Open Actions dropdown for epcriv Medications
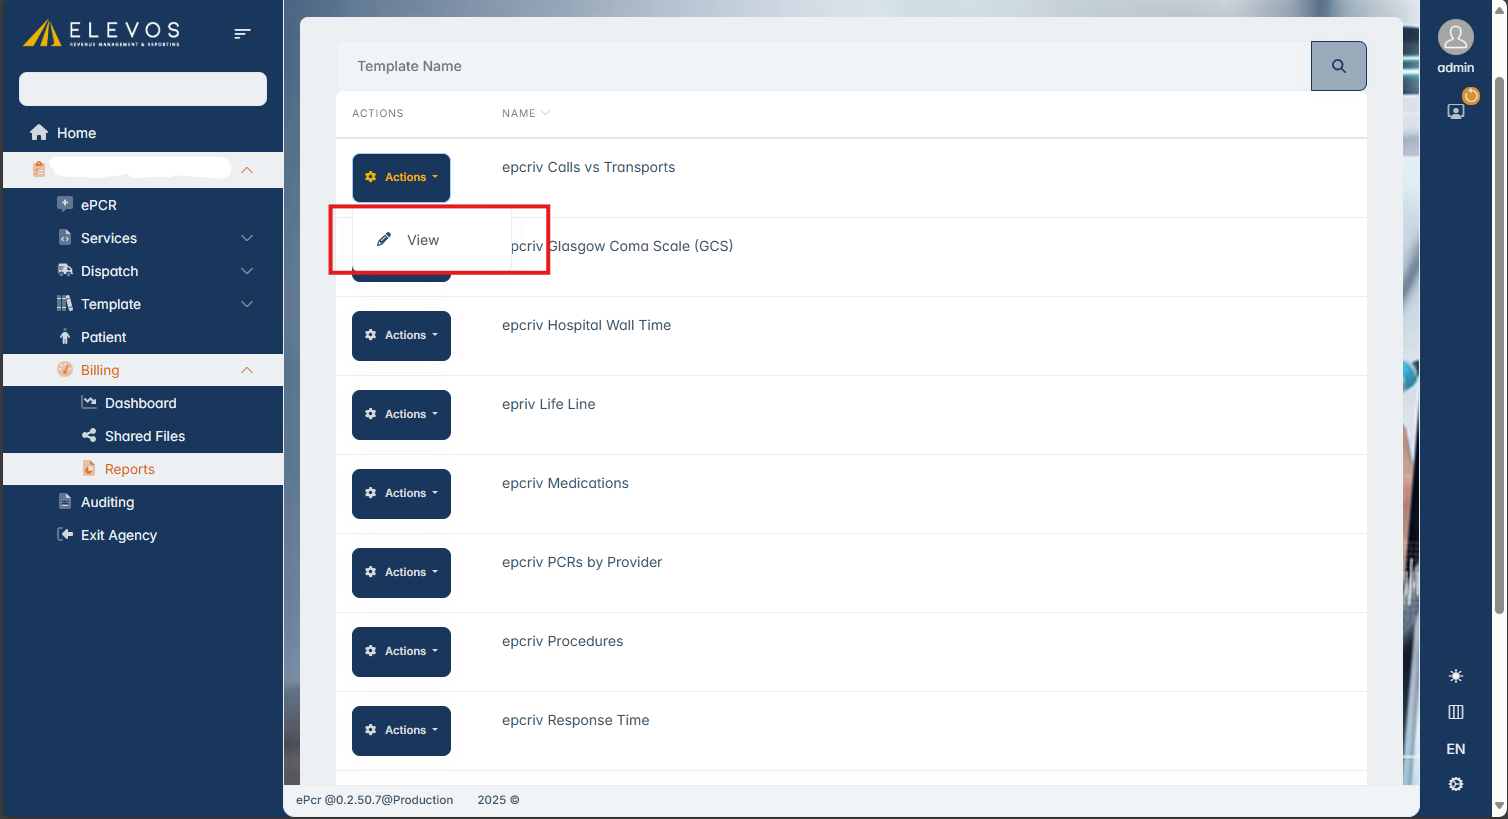 pyautogui.click(x=401, y=494)
